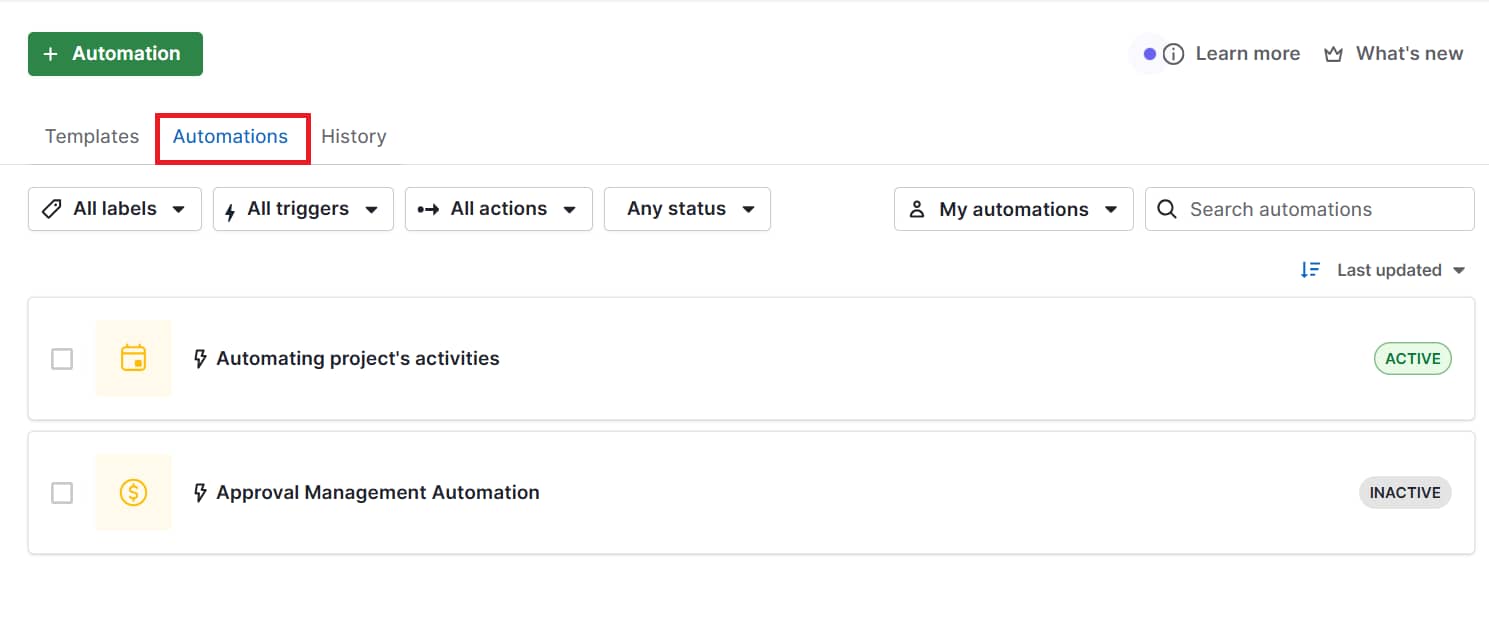
Task: Click the info circle icon beside Learn more
Action: (x=1175, y=54)
